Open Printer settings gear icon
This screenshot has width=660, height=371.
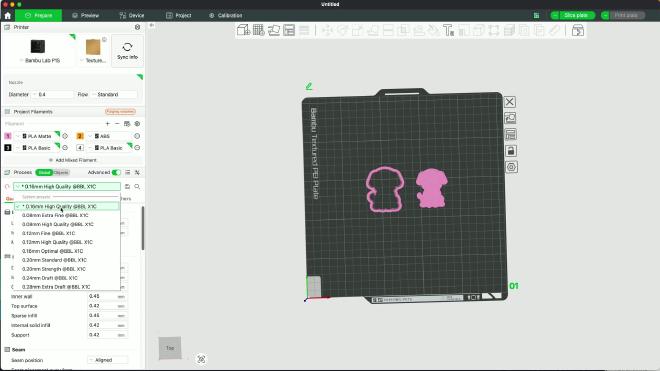click(x=137, y=27)
